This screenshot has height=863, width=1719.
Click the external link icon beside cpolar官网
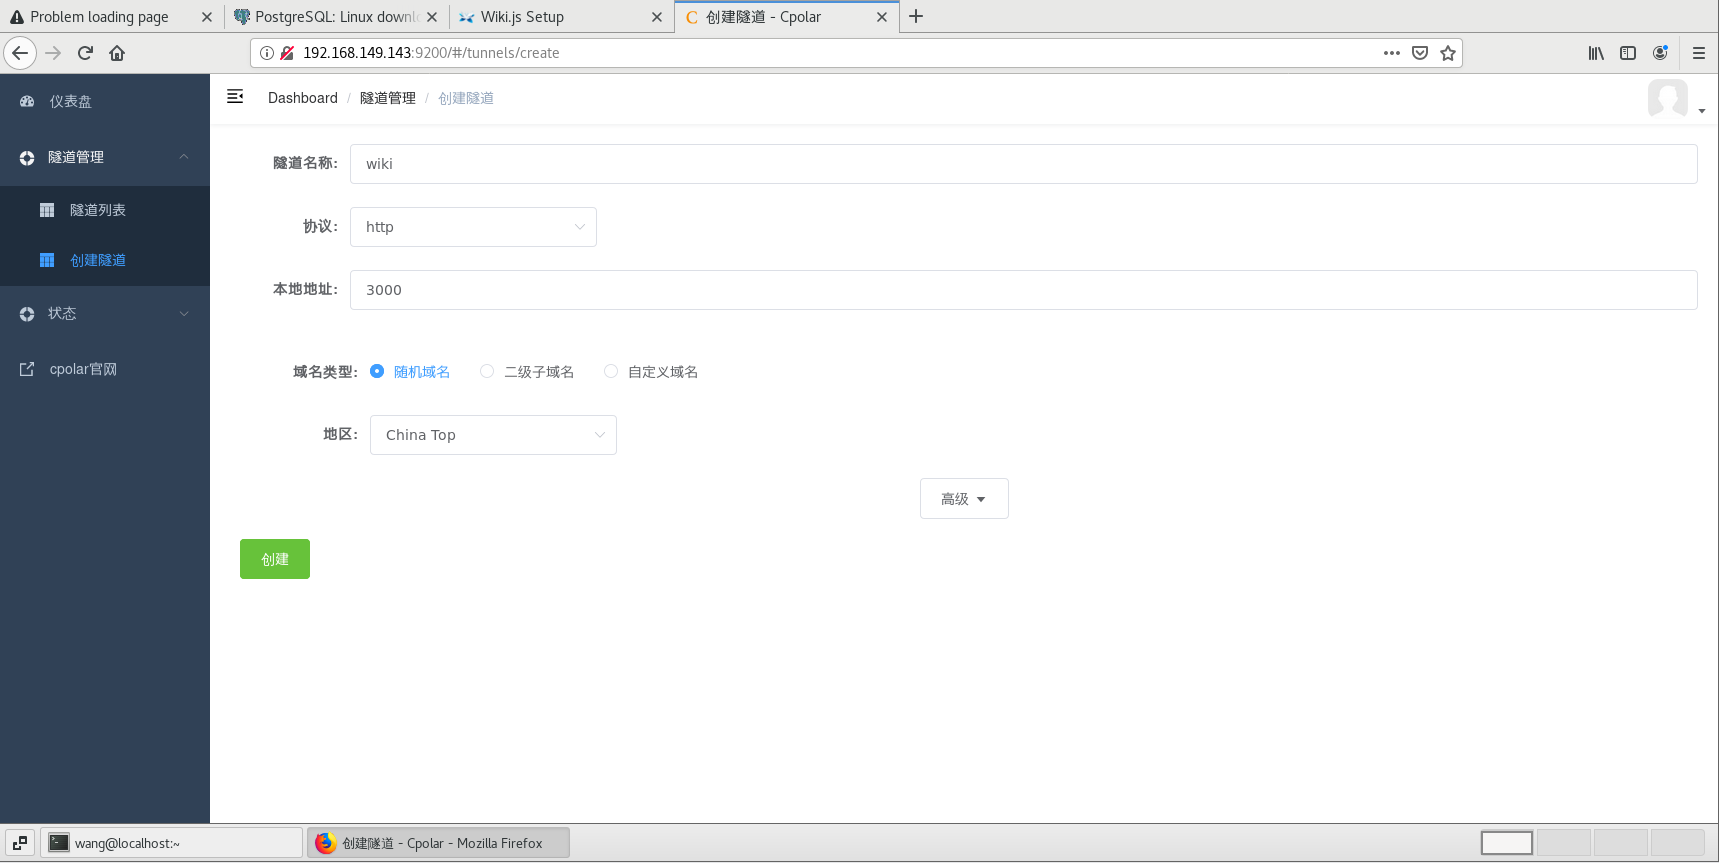(27, 369)
